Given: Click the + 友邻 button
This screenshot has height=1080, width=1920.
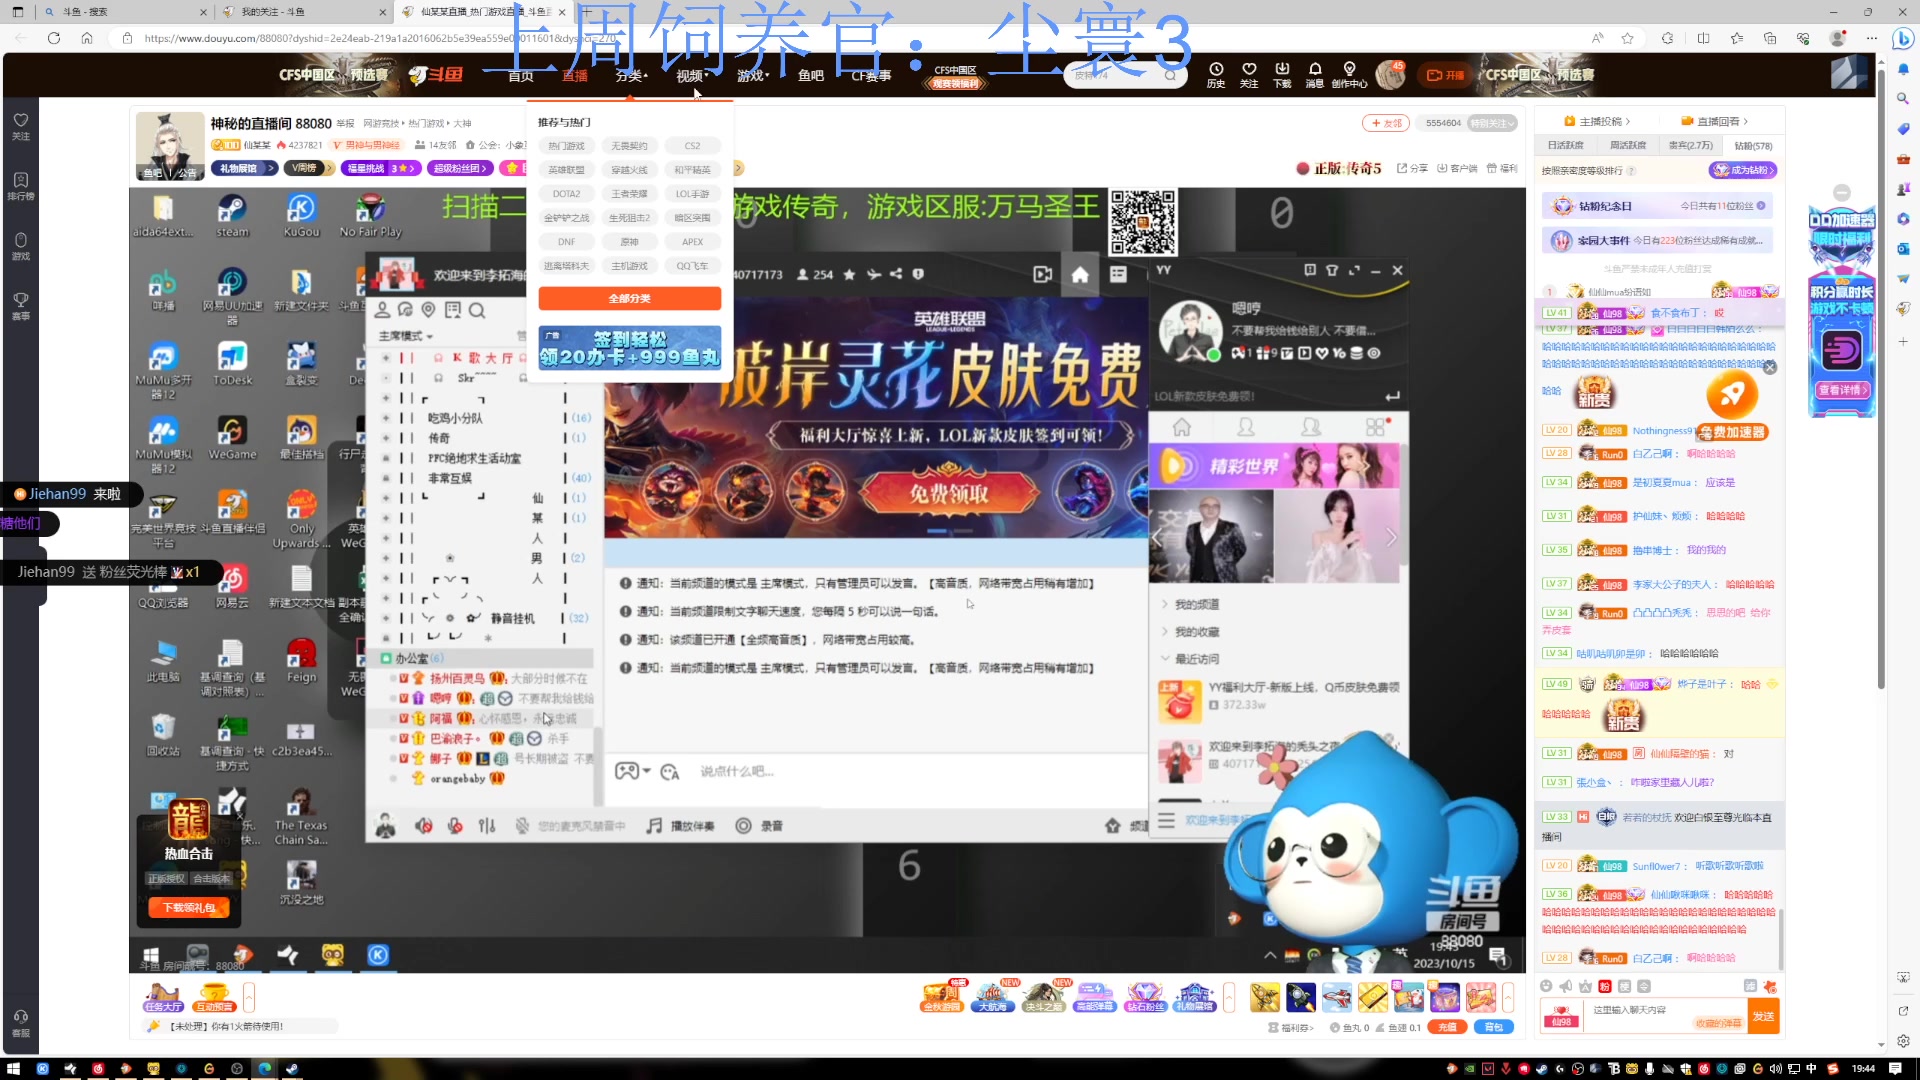Looking at the screenshot, I should 1386,123.
